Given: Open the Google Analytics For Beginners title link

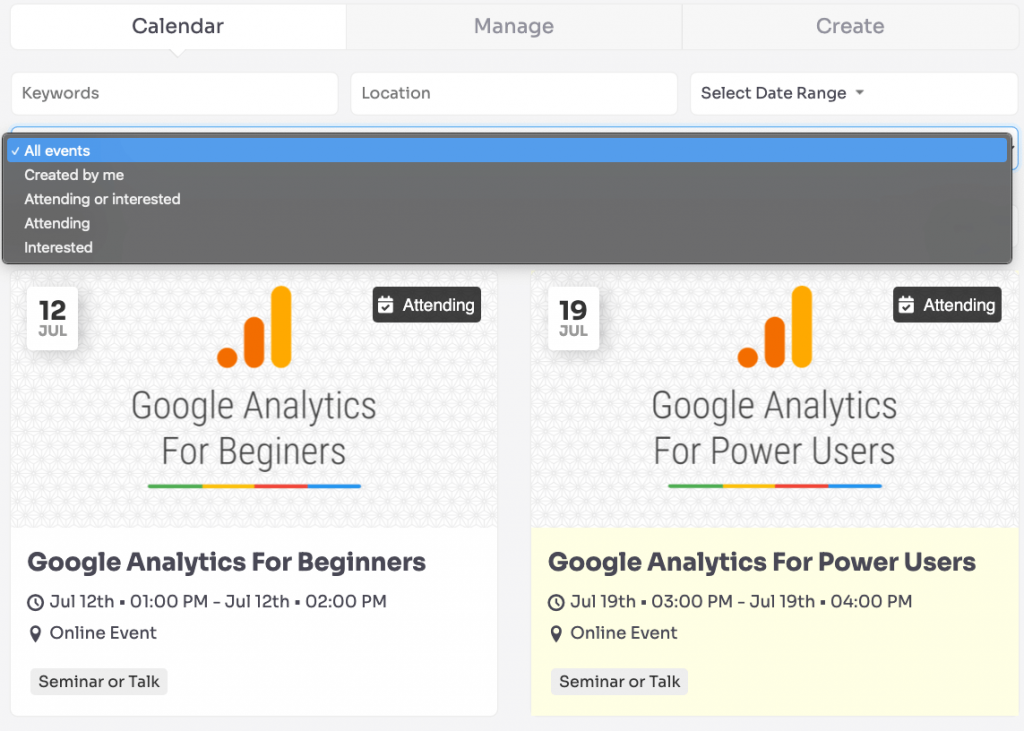Looking at the screenshot, I should coord(227,562).
